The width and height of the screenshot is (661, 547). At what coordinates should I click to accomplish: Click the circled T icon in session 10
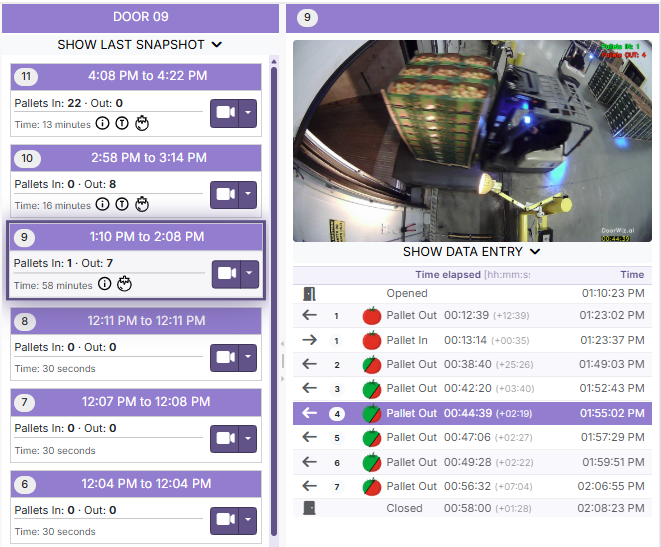(x=122, y=204)
